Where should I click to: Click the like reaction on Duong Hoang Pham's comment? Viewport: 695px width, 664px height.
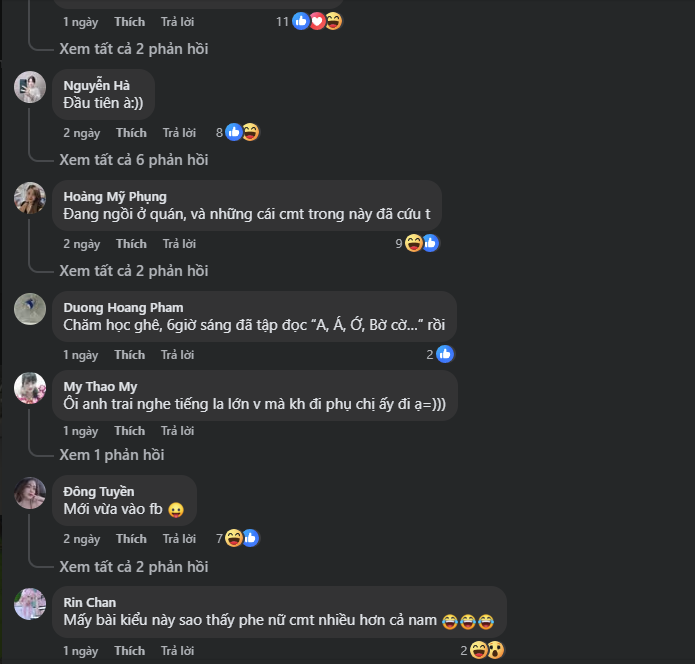(445, 354)
